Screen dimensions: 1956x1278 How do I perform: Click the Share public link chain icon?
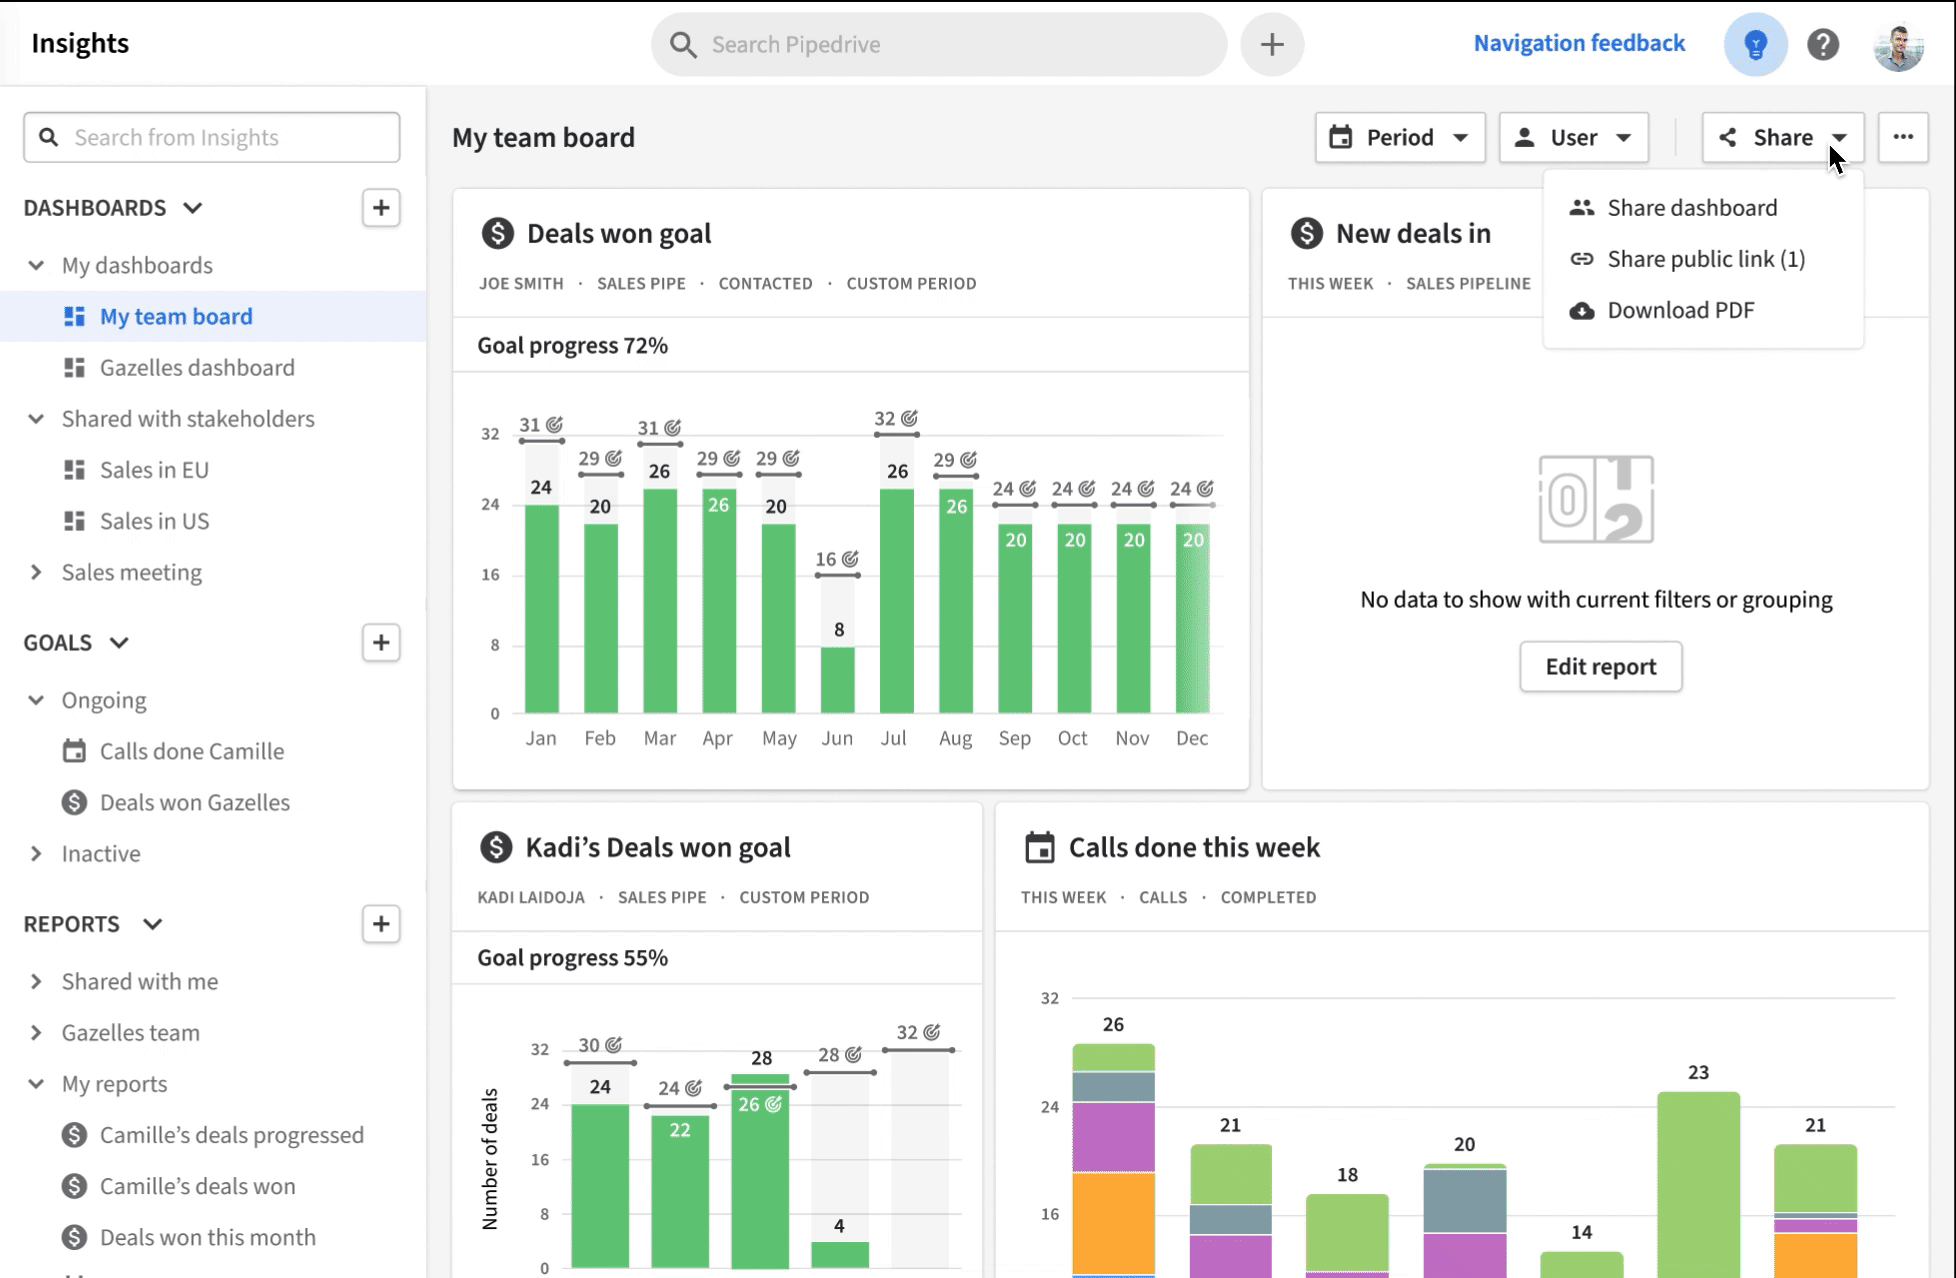(x=1581, y=259)
